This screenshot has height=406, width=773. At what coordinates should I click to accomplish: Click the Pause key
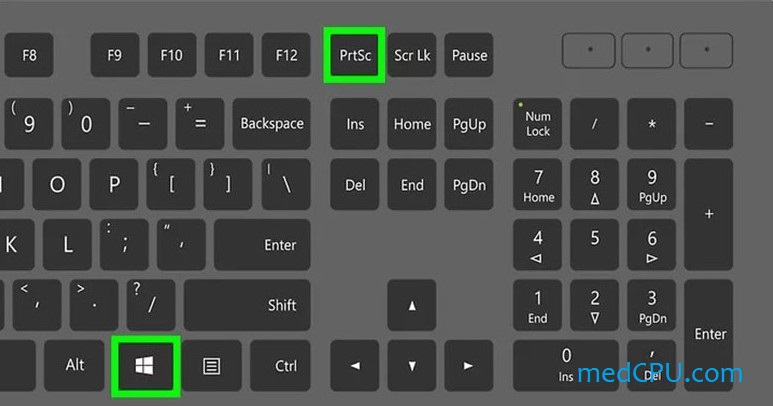coord(469,55)
